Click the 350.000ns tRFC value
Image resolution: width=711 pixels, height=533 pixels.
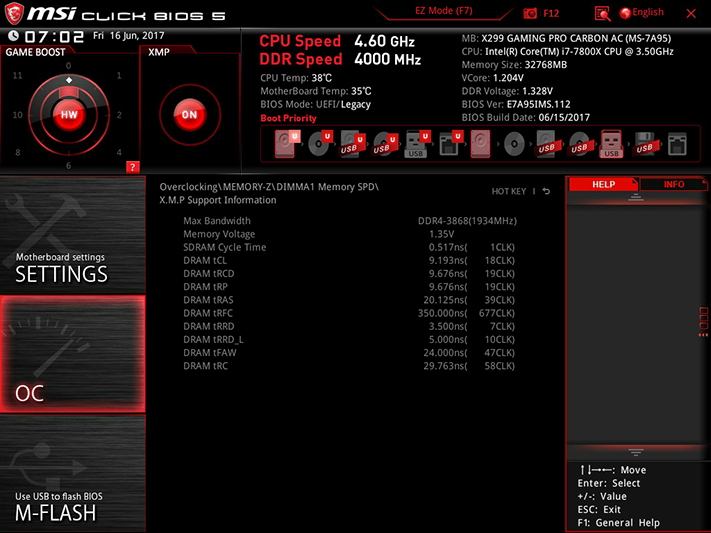point(443,313)
